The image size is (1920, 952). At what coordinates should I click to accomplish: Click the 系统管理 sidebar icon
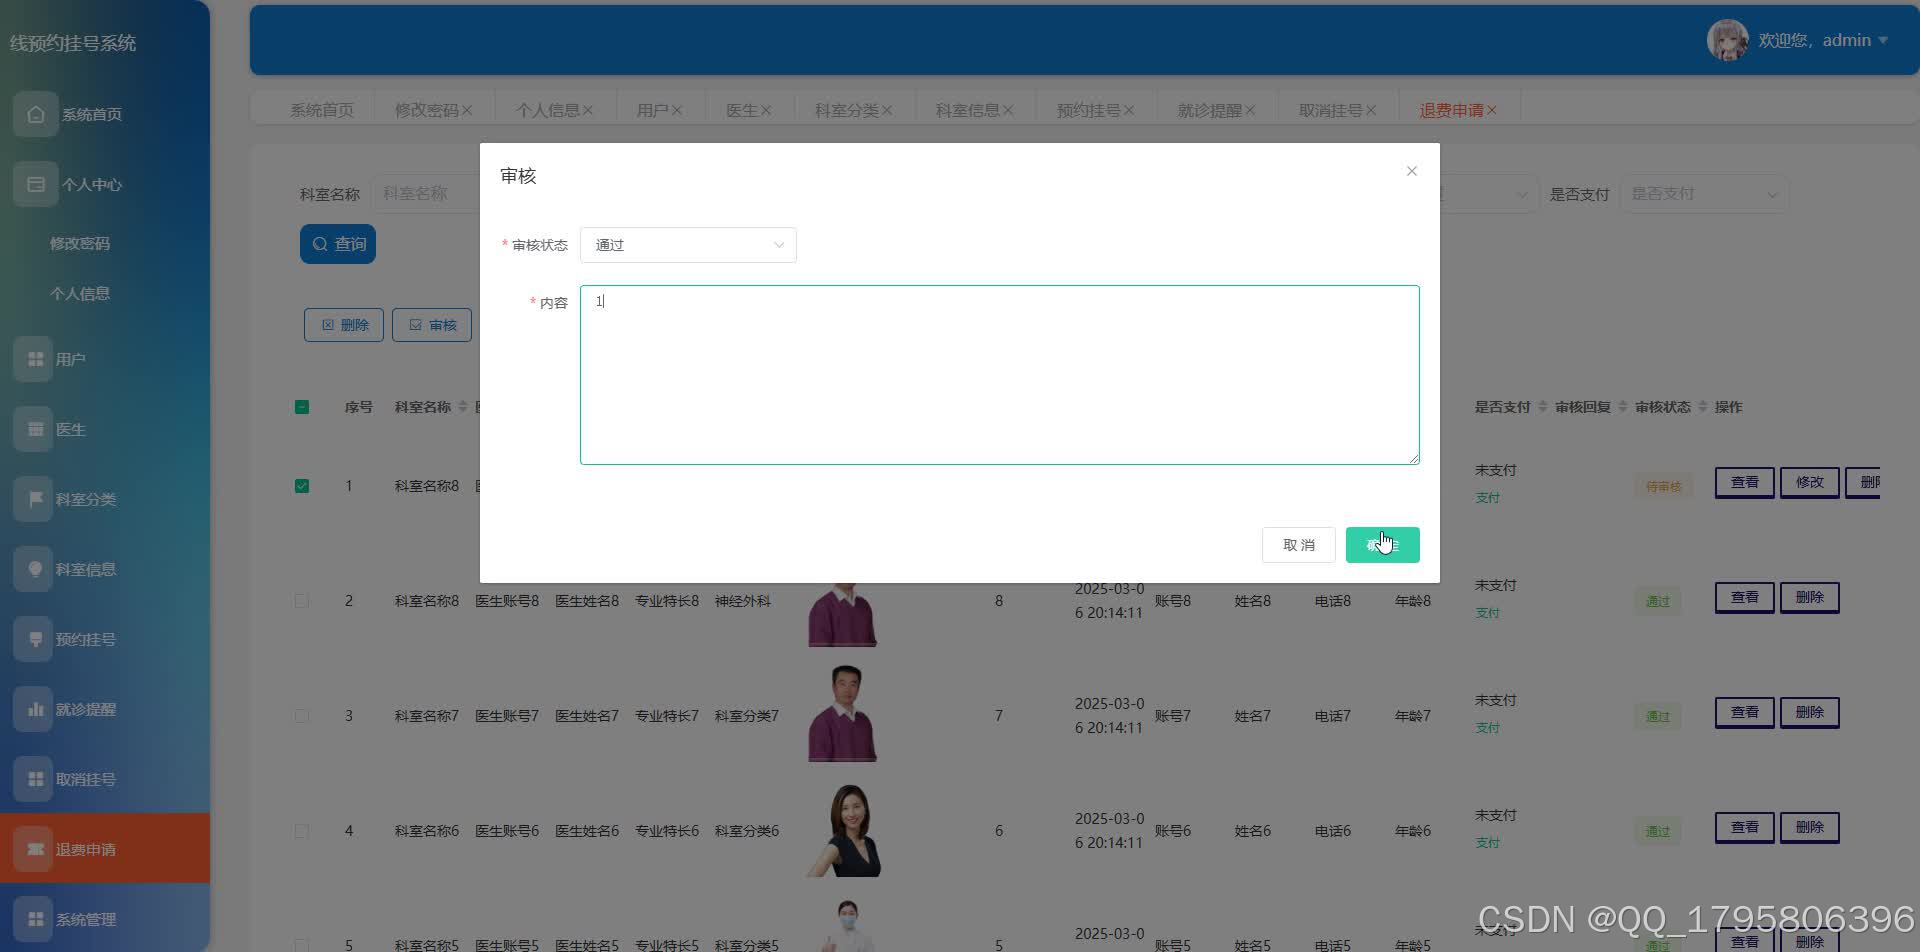tap(35, 919)
